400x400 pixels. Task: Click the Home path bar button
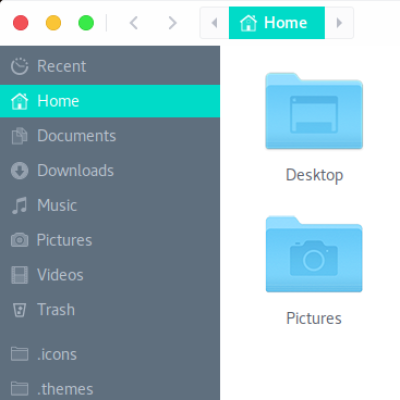pyautogui.click(x=277, y=23)
